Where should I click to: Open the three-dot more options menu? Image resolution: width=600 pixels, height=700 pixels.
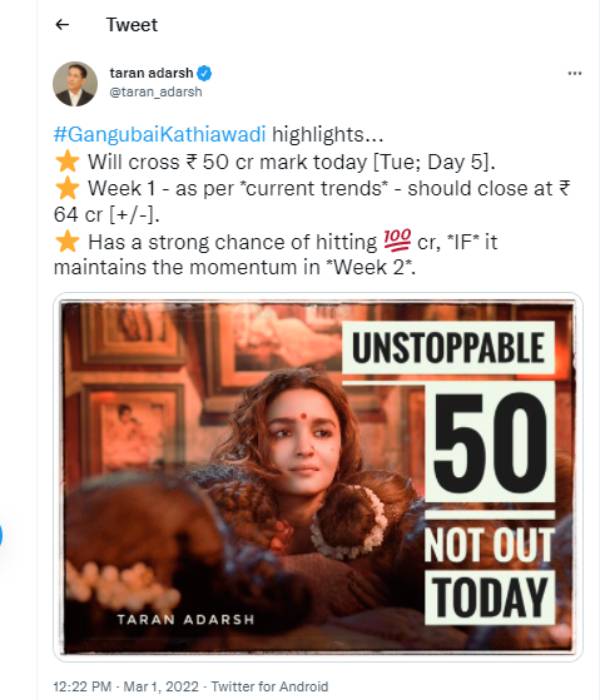point(574,74)
